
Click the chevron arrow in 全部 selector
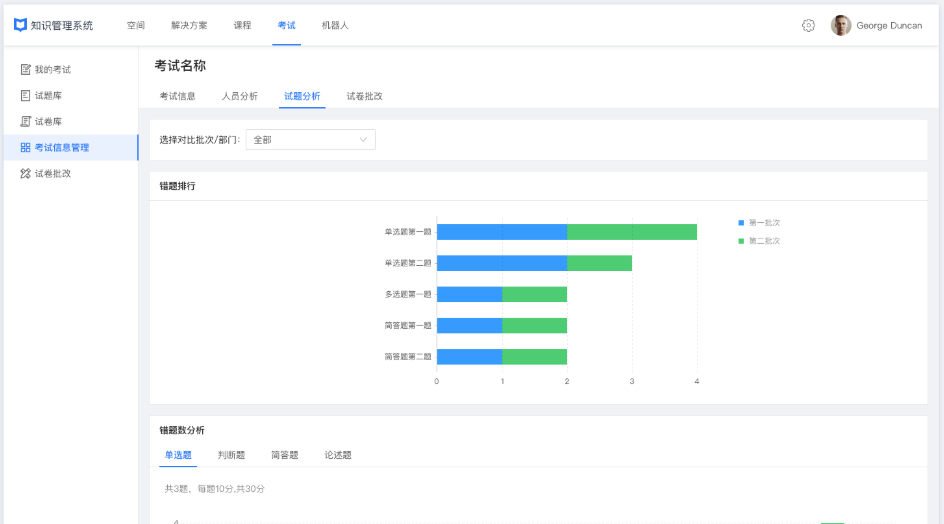click(364, 140)
